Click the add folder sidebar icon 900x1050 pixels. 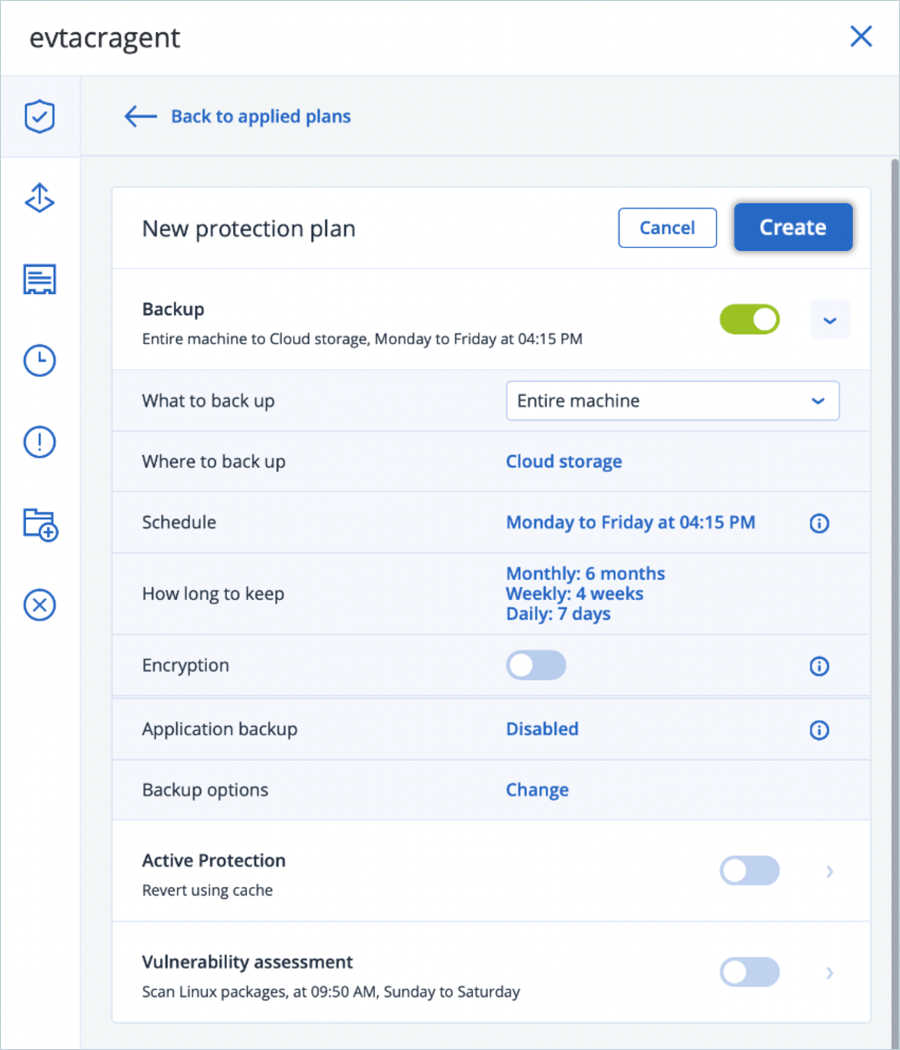tap(40, 524)
